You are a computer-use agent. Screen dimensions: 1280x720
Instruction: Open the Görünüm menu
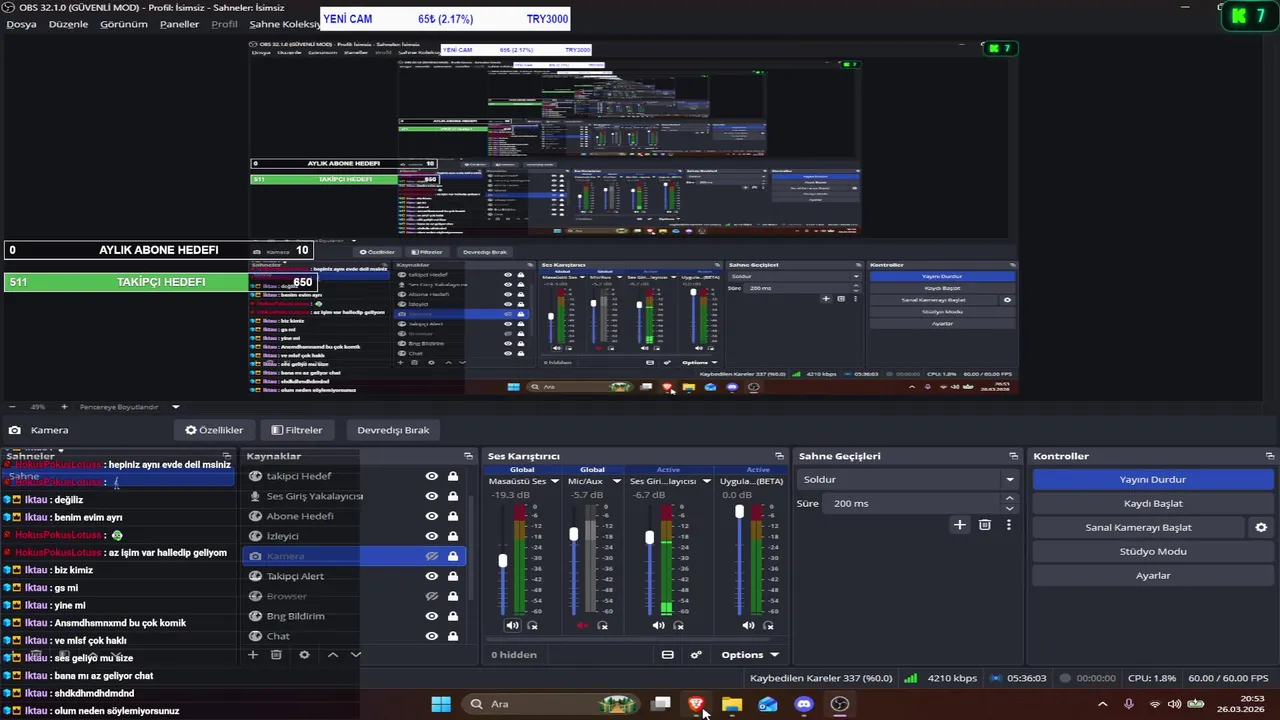coord(124,24)
